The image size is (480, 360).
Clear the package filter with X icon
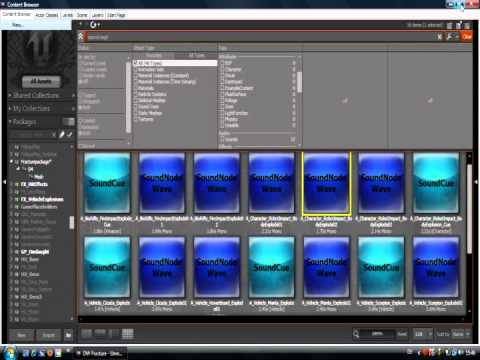click(54, 134)
